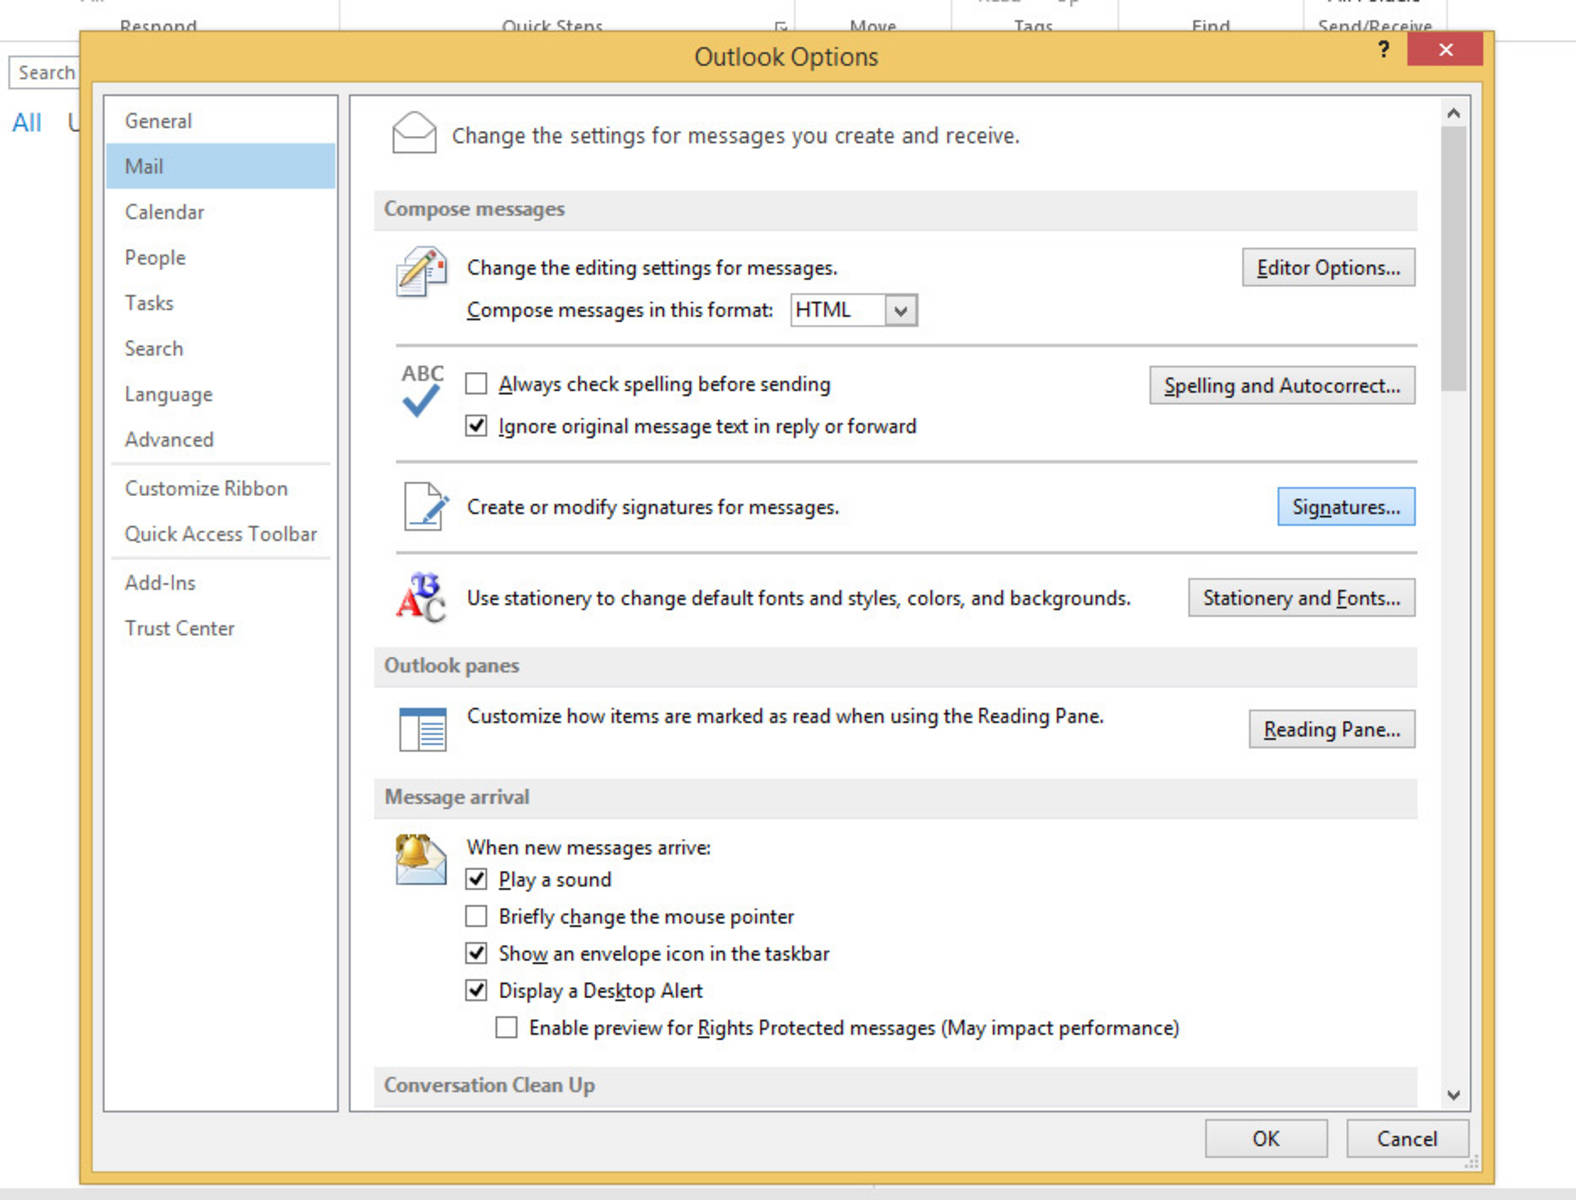
Task: Click the envelope icon beside the mail settings description
Action: click(414, 133)
